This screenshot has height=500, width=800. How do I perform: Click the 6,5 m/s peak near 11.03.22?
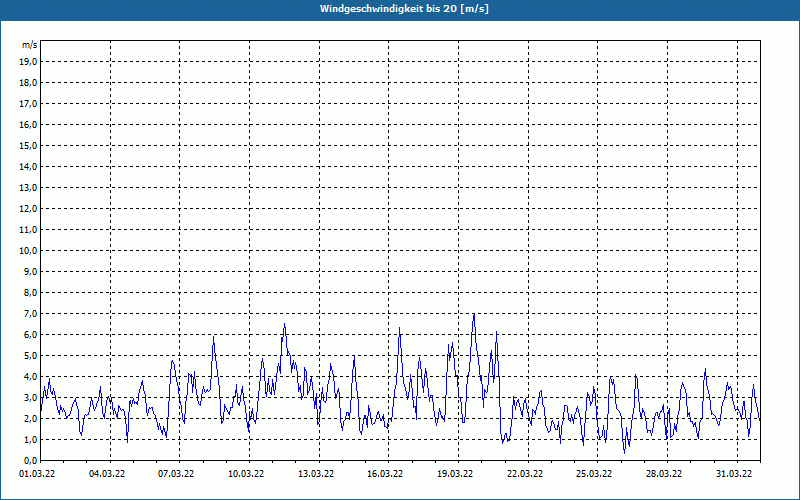(284, 324)
